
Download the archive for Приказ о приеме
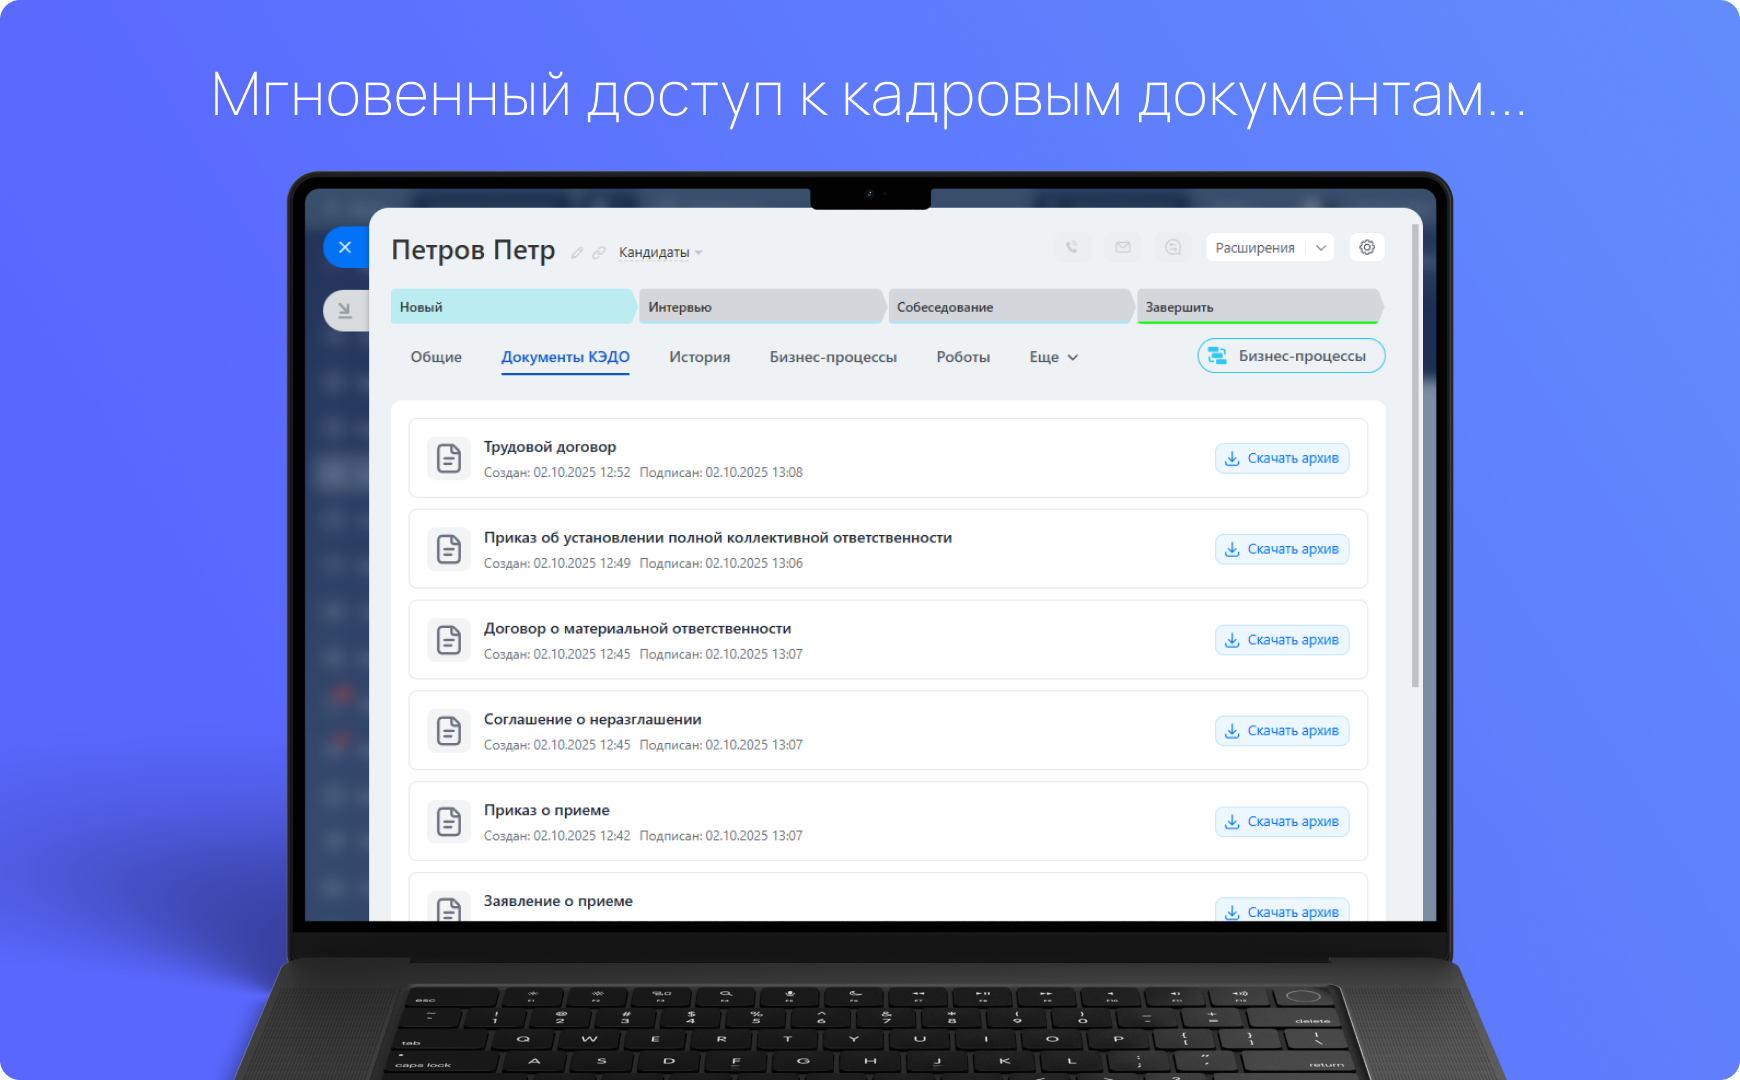1282,822
